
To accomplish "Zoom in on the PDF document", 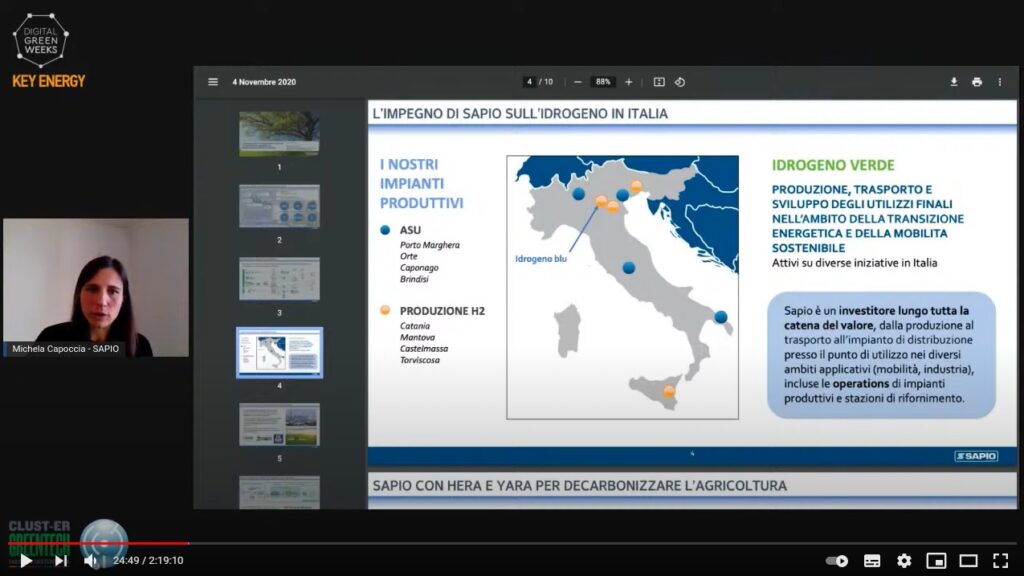I will (629, 82).
